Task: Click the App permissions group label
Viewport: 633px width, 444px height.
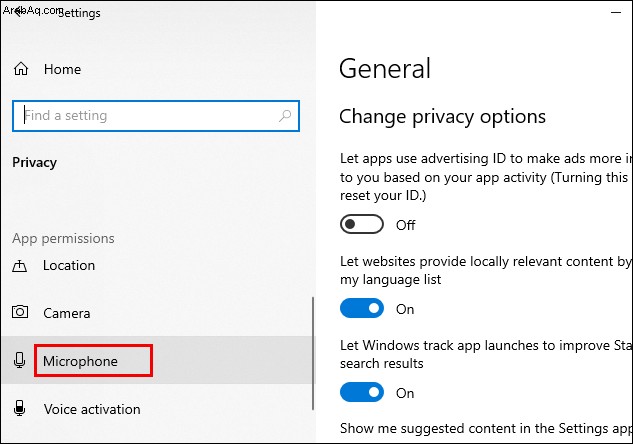Action: (x=63, y=239)
